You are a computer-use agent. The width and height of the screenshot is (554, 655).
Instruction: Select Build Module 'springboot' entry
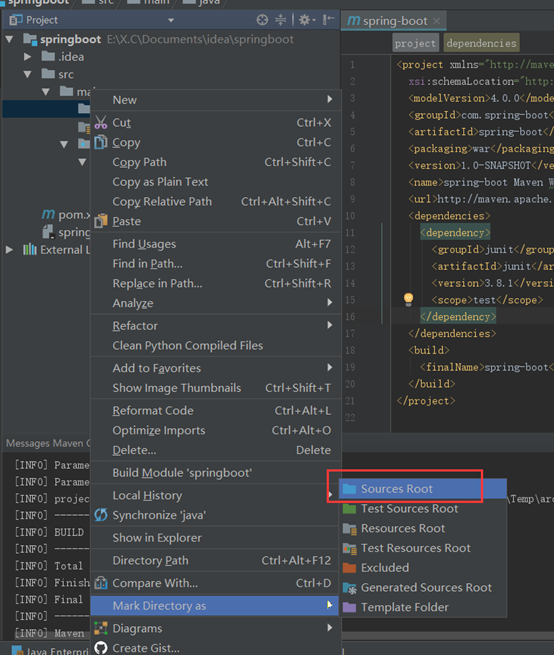click(x=216, y=473)
